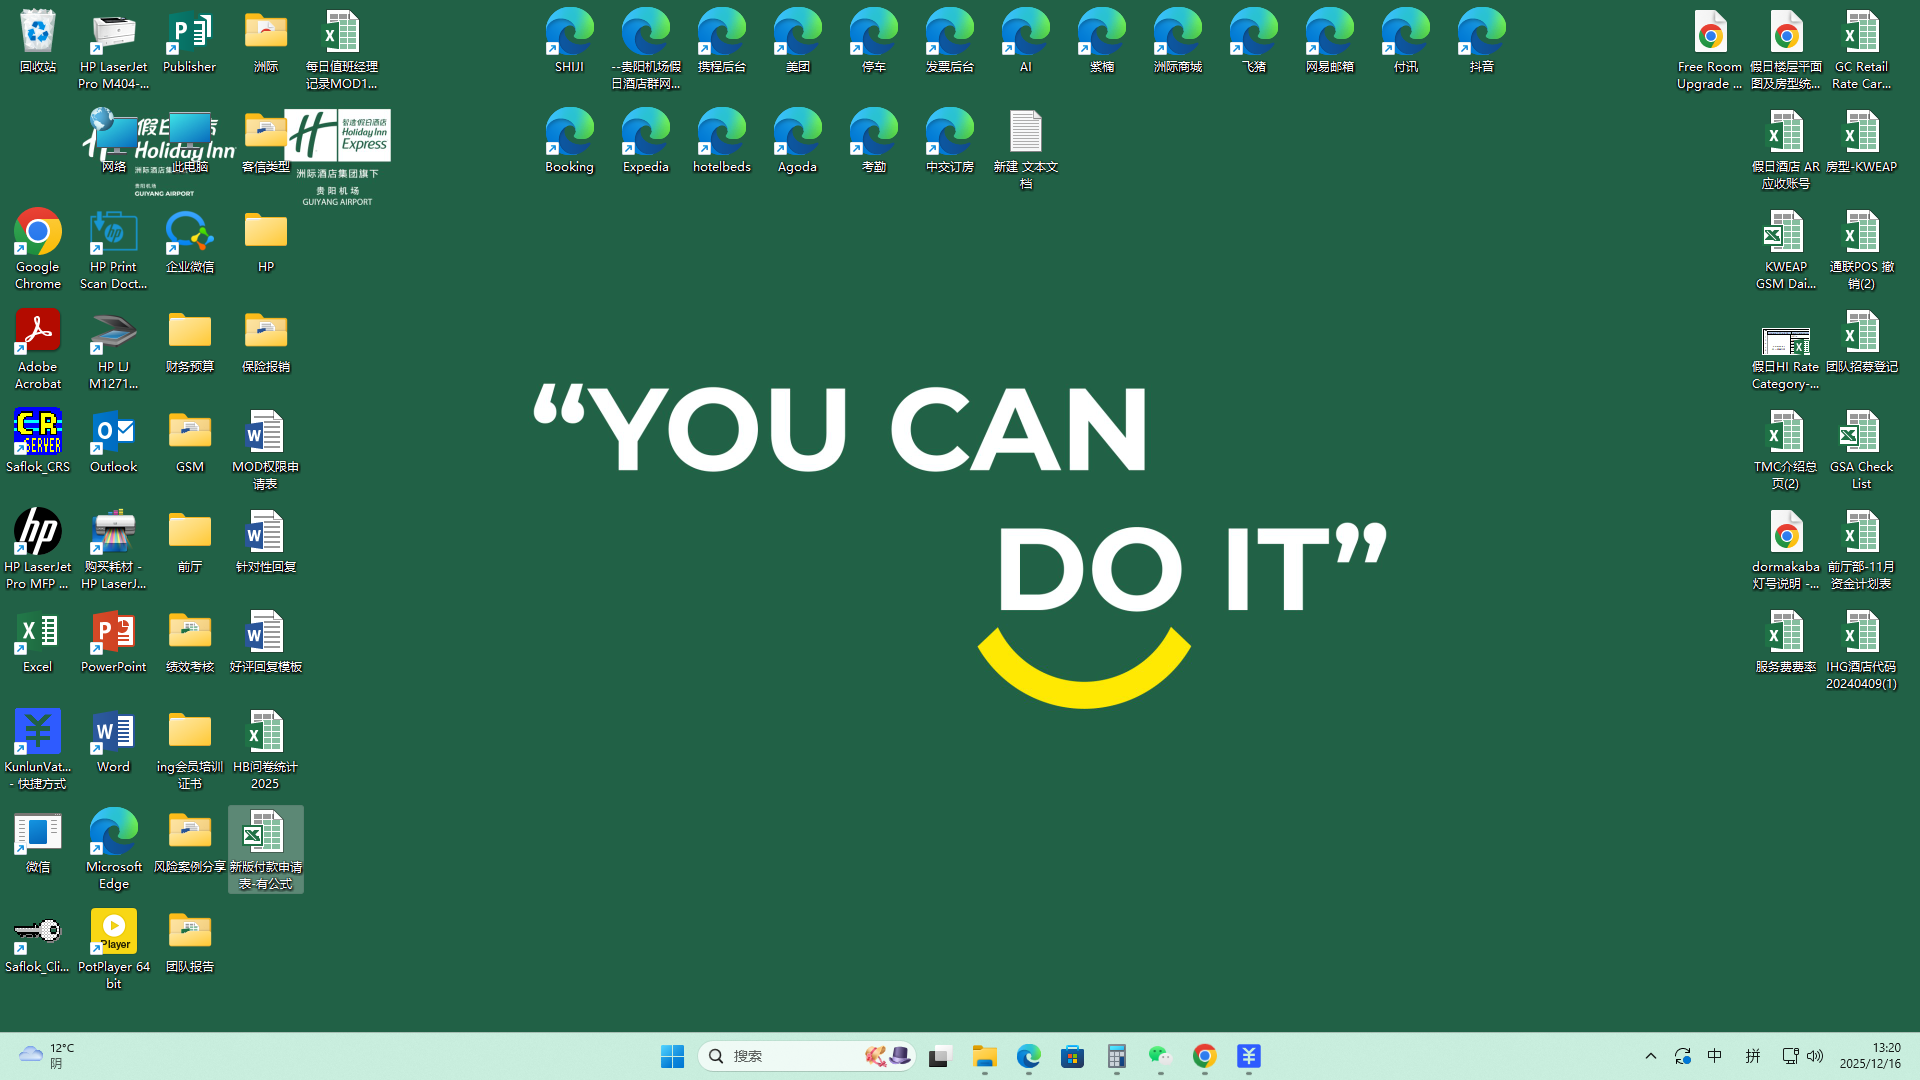Select the Outlook desktop shortcut
The image size is (1920, 1080).
point(113,440)
